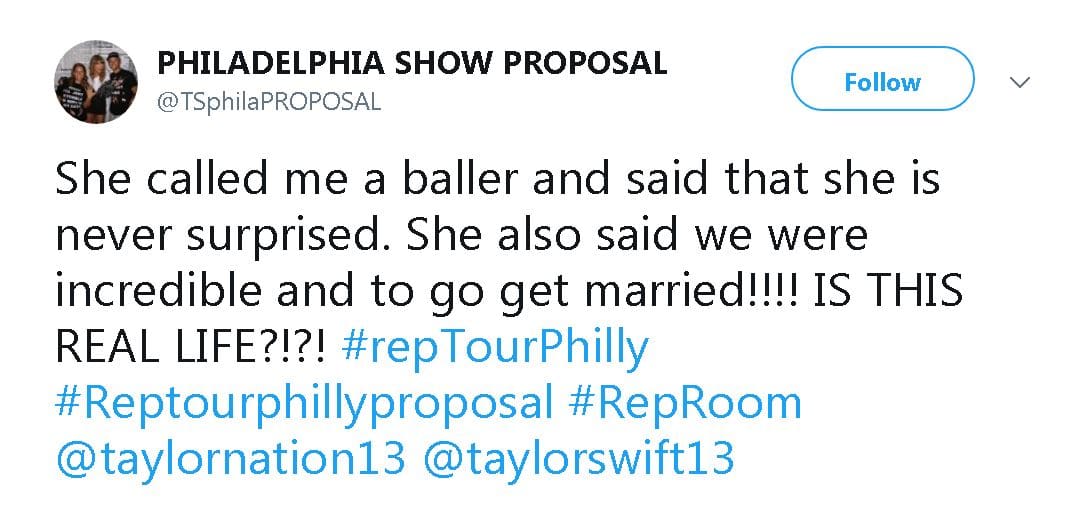Follow the #Reptourphillyproposal hashtag link
This screenshot has width=1087, height=509.
click(304, 402)
